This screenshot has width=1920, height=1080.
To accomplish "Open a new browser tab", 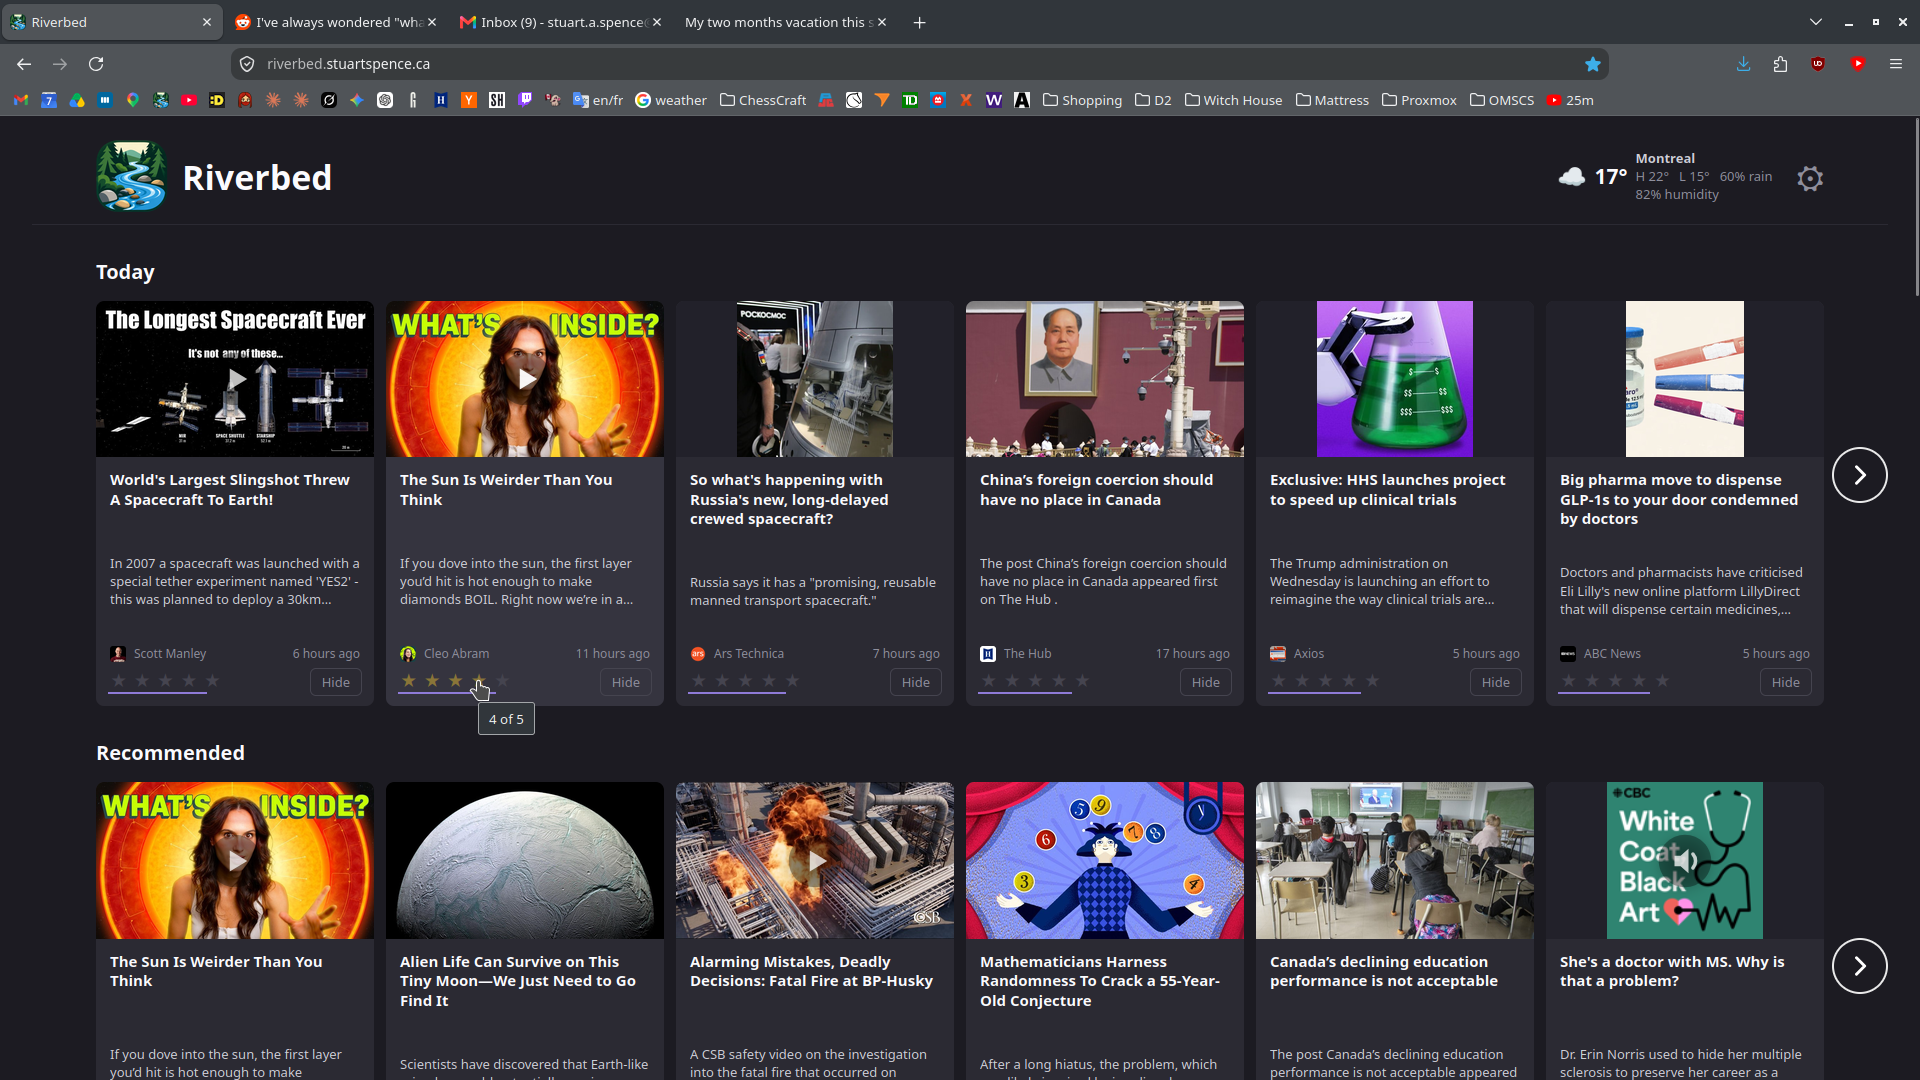I will pos(919,22).
